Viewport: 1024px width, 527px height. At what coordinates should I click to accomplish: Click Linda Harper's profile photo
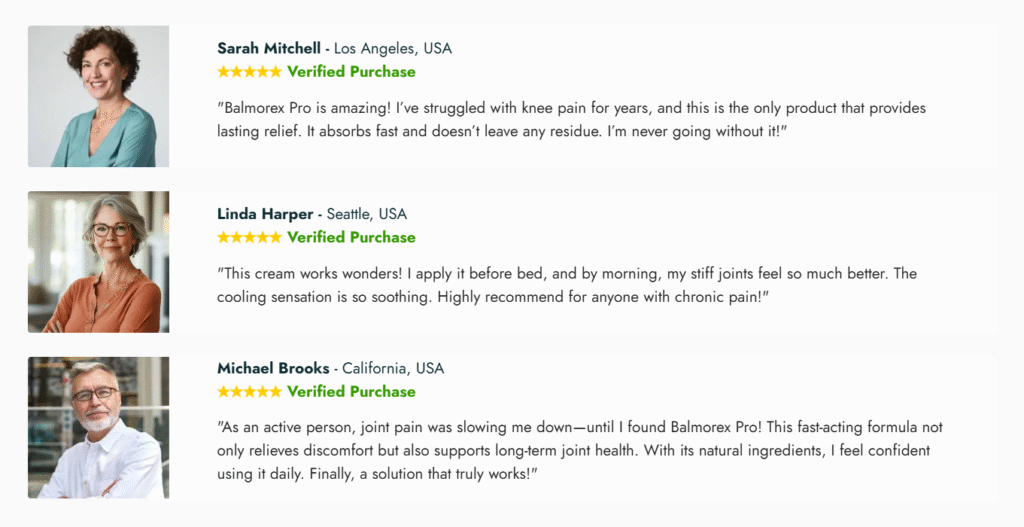99,262
